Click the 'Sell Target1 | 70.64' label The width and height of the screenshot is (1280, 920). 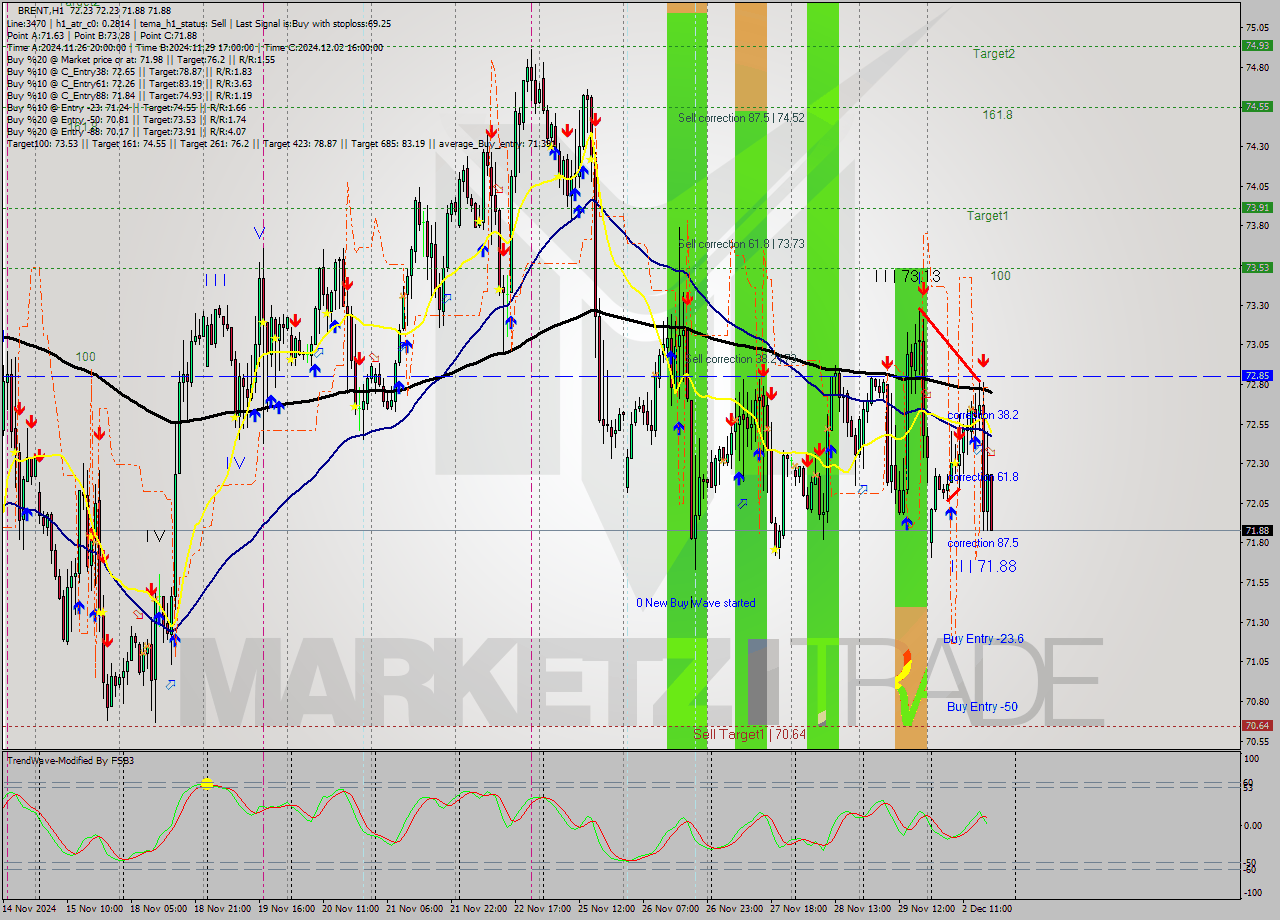coord(749,734)
